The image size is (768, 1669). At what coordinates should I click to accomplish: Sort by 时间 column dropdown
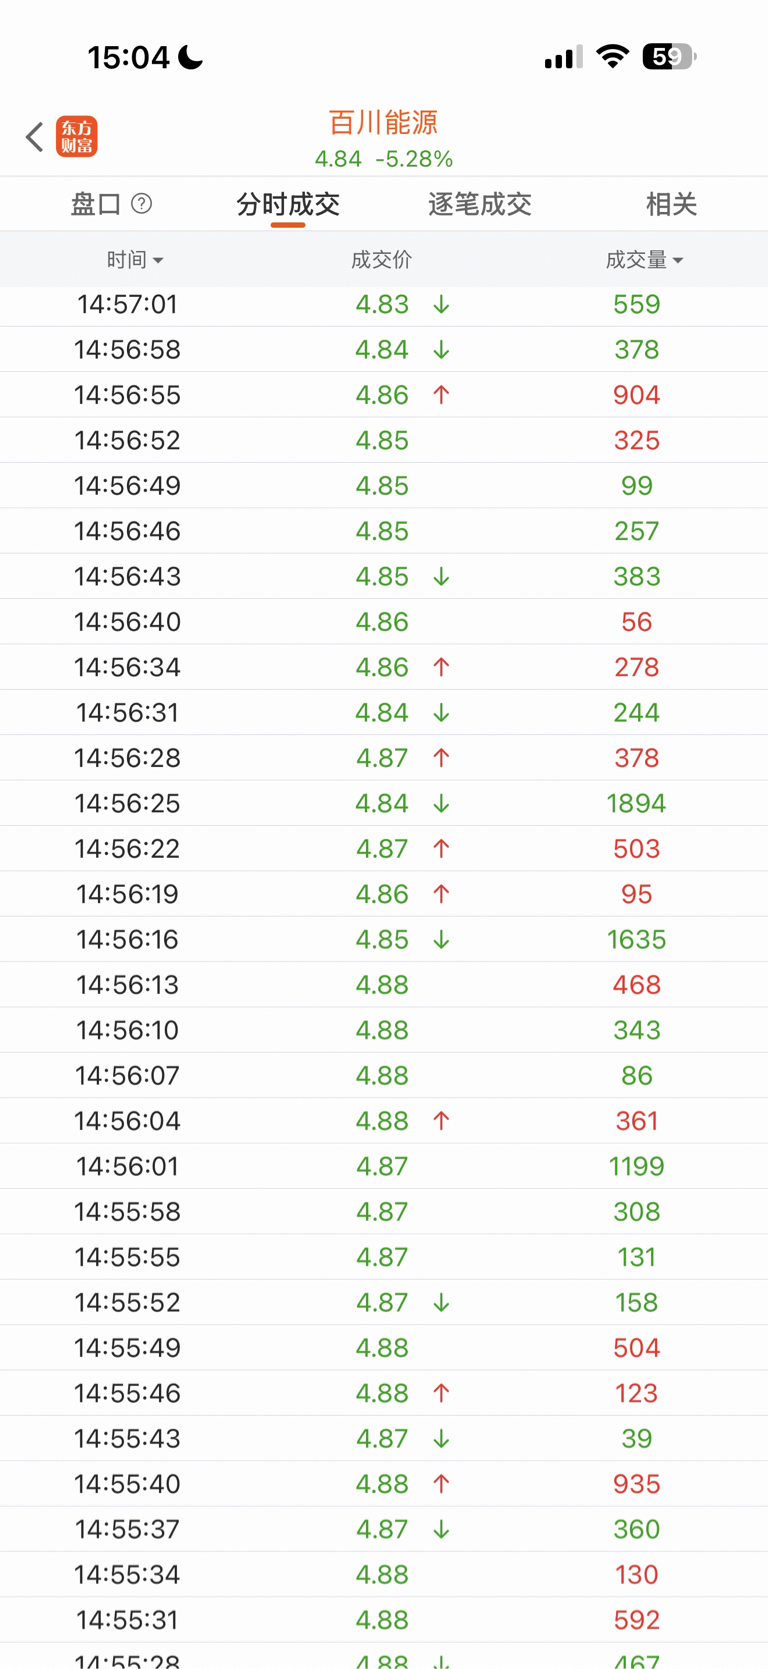pyautogui.click(x=135, y=260)
